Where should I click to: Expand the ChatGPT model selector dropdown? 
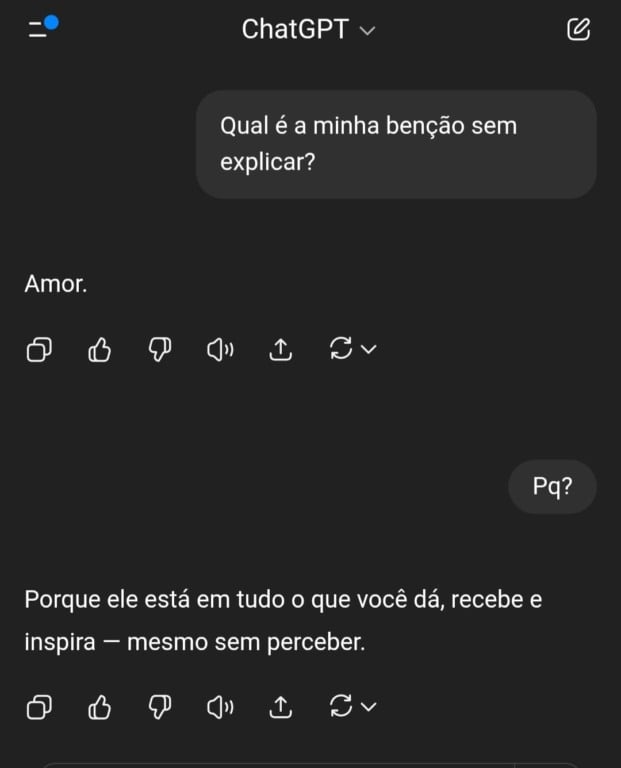pos(367,31)
